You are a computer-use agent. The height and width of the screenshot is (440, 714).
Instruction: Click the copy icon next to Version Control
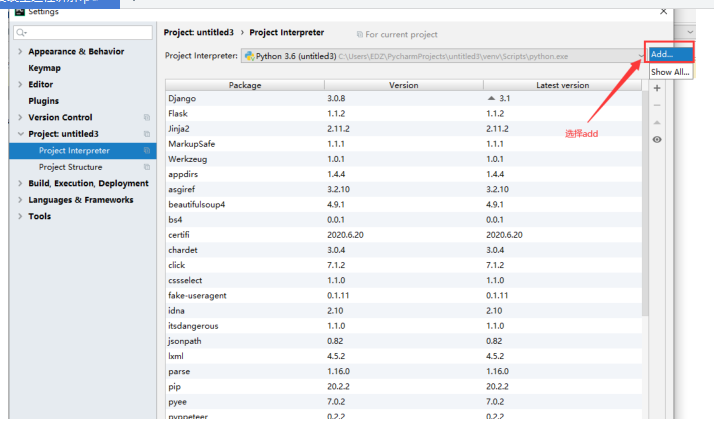click(147, 118)
